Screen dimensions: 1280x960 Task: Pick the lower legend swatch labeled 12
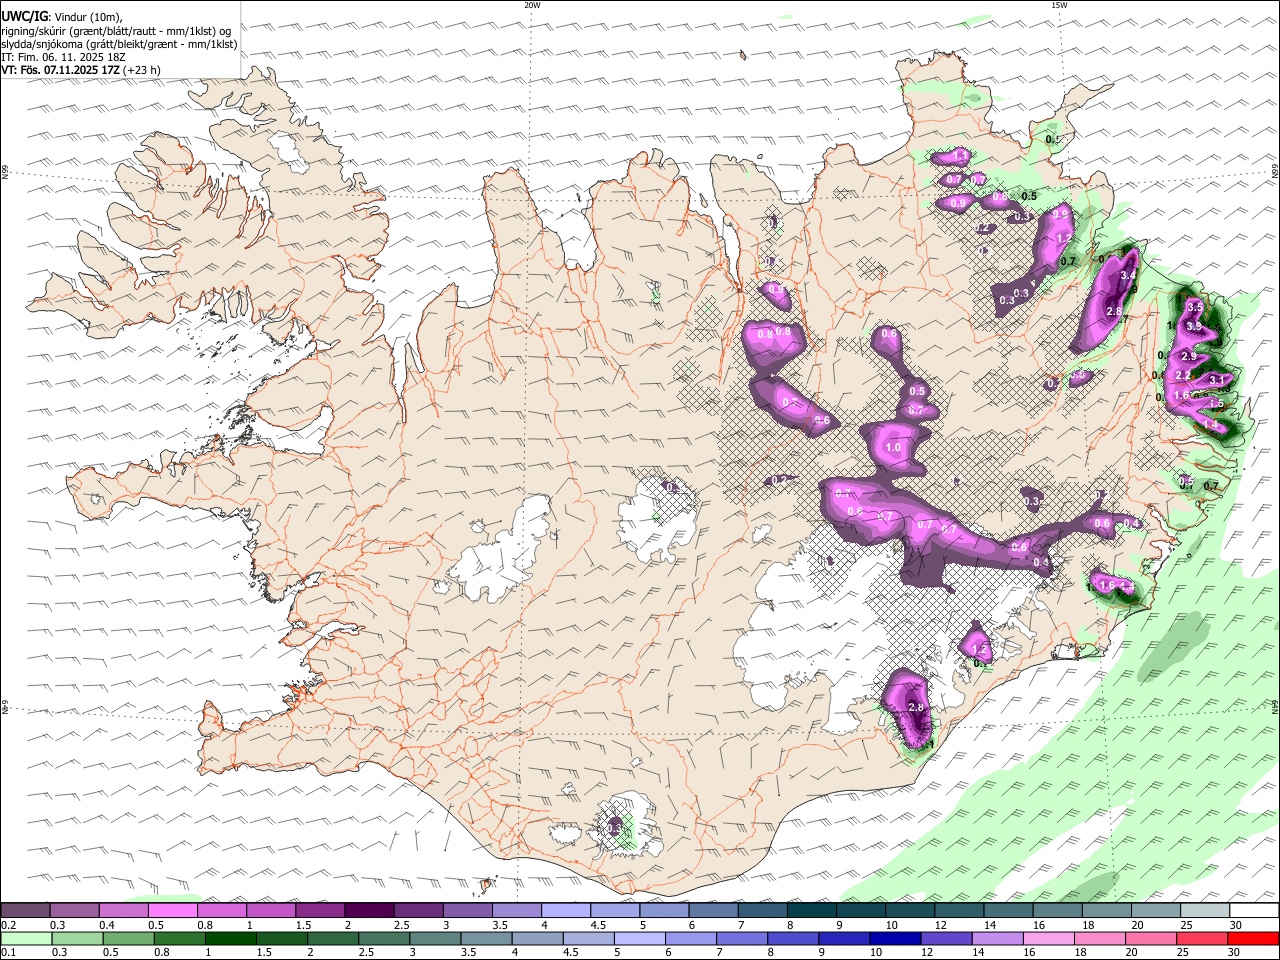click(946, 939)
